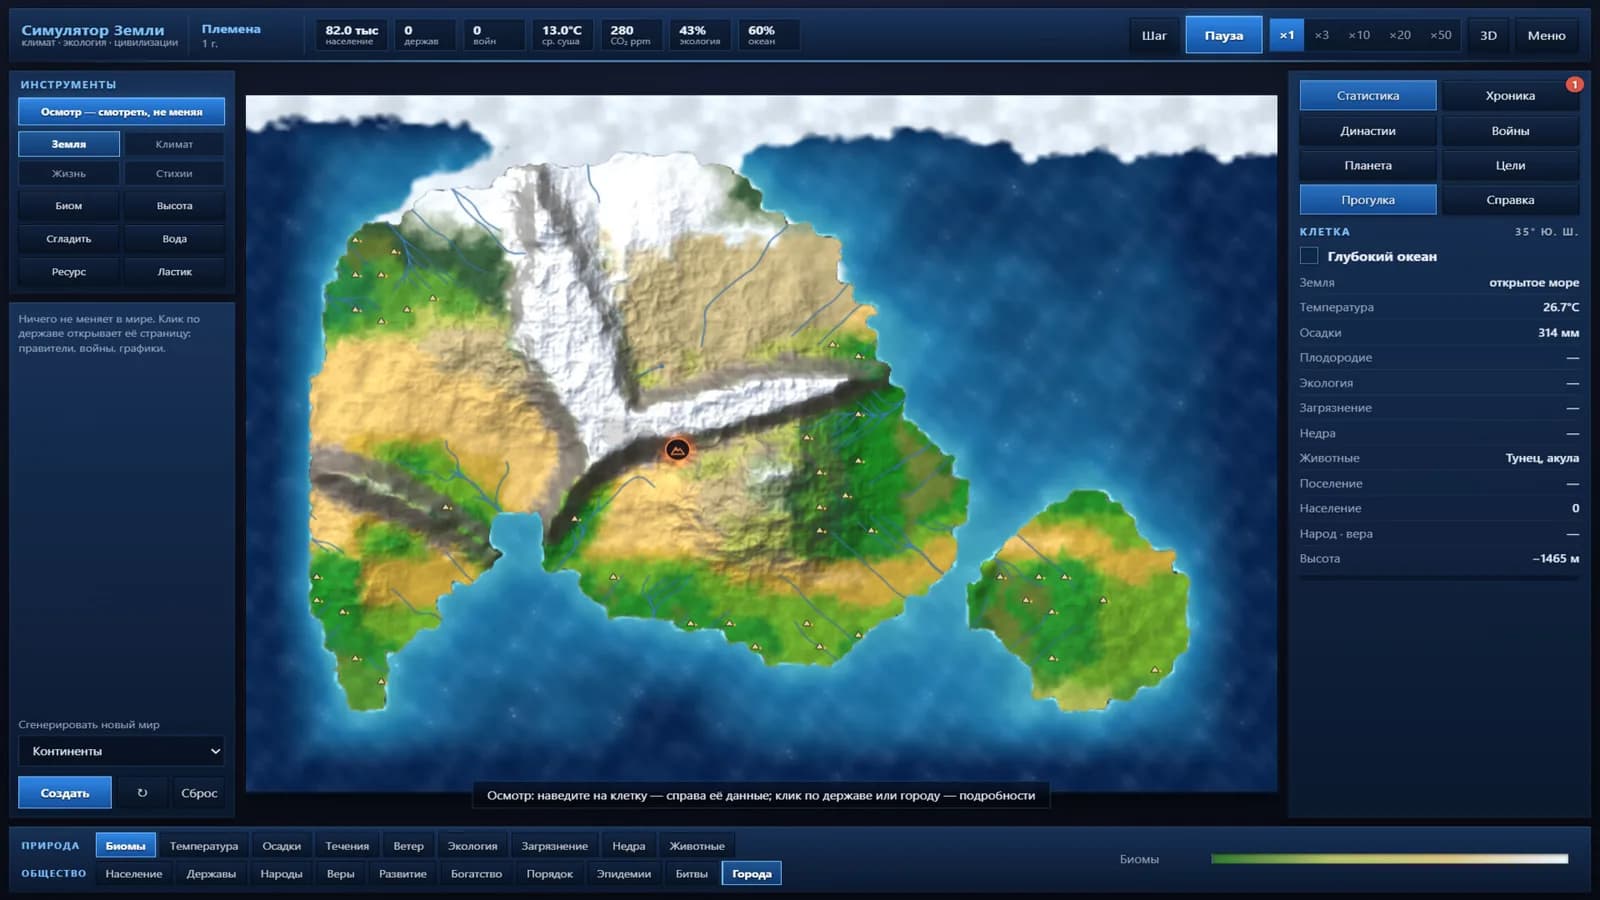Open the red notification badge on Хроника
The image size is (1600, 900).
1574,84
